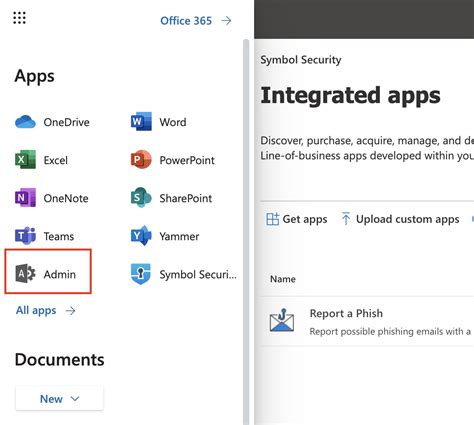The height and width of the screenshot is (425, 474).
Task: Open the SharePoint app icon
Action: click(141, 198)
